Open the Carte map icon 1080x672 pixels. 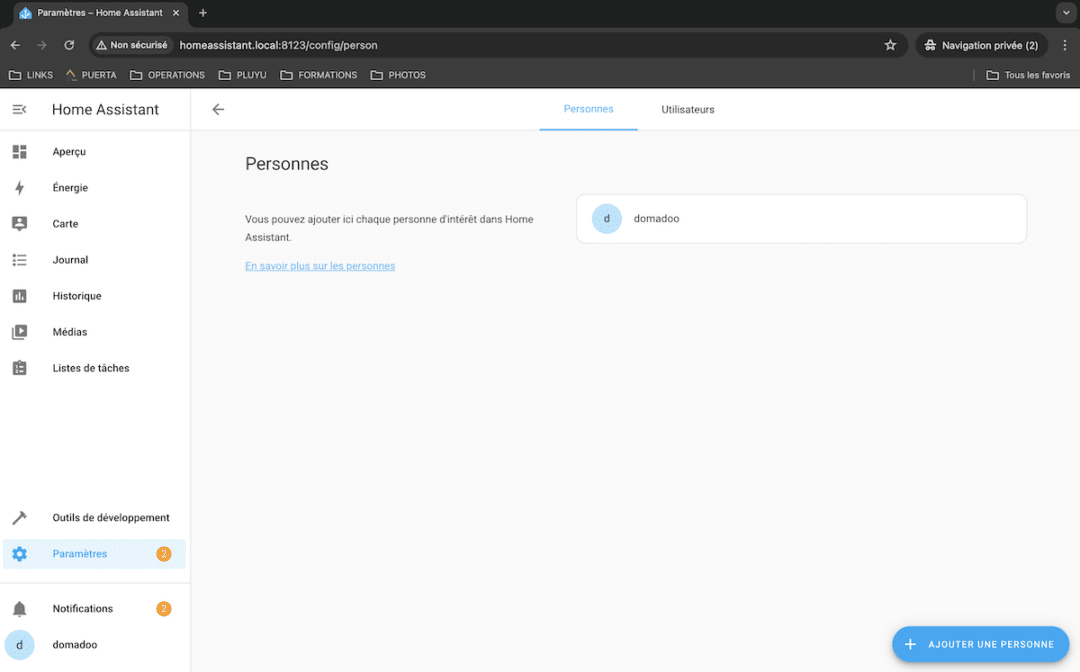[x=20, y=223]
